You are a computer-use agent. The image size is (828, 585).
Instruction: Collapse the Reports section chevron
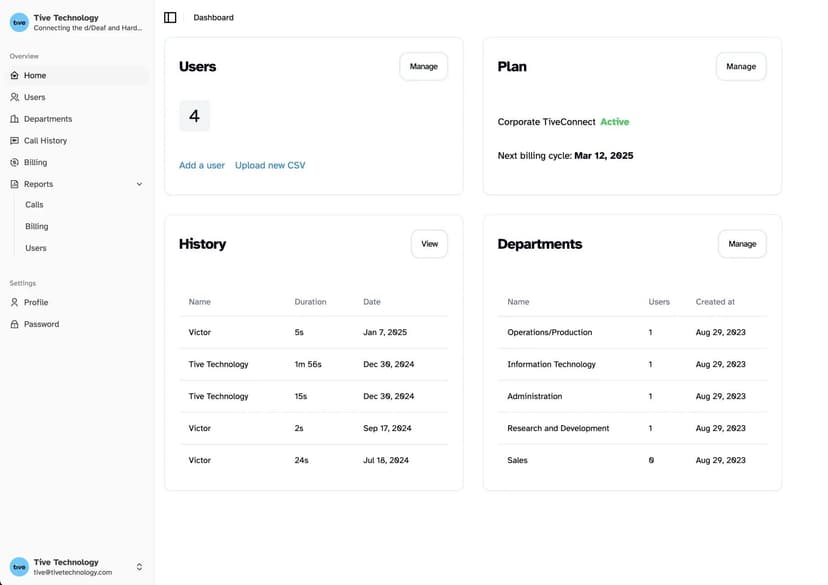point(139,184)
